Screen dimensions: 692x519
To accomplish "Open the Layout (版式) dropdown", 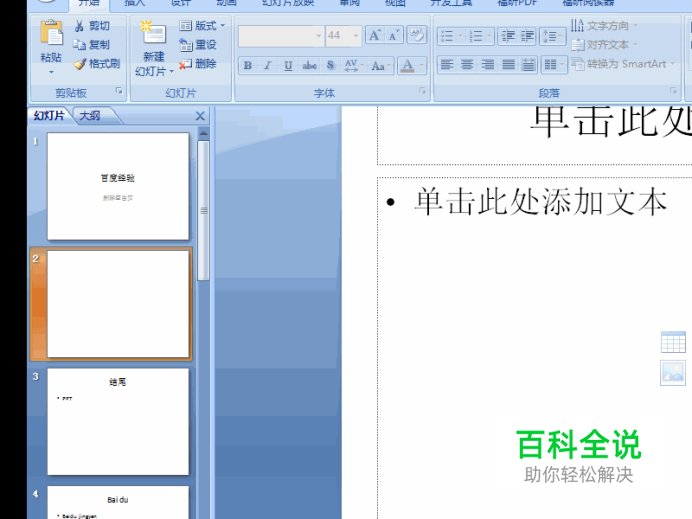I will click(202, 26).
